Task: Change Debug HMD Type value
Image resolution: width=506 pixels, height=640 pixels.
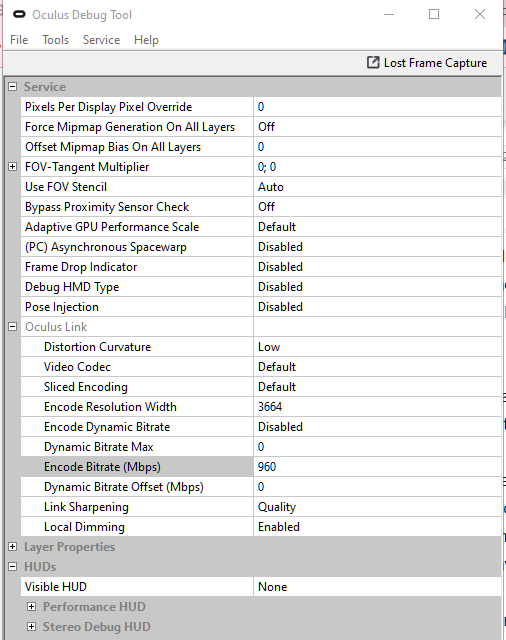Action: pyautogui.click(x=377, y=287)
